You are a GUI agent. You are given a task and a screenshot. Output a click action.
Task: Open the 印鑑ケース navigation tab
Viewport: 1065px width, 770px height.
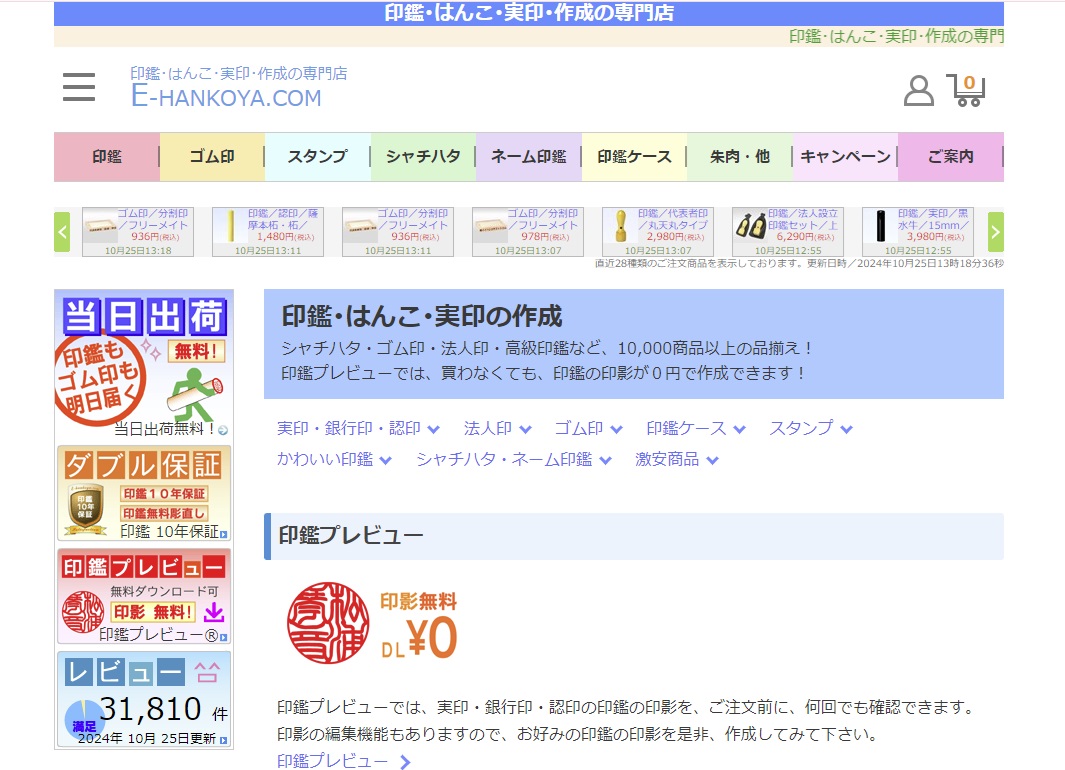[634, 157]
